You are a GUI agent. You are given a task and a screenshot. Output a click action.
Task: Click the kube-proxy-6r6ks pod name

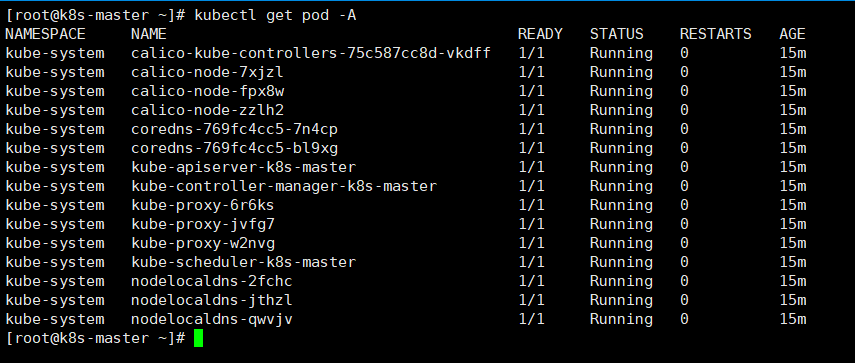pos(203,205)
